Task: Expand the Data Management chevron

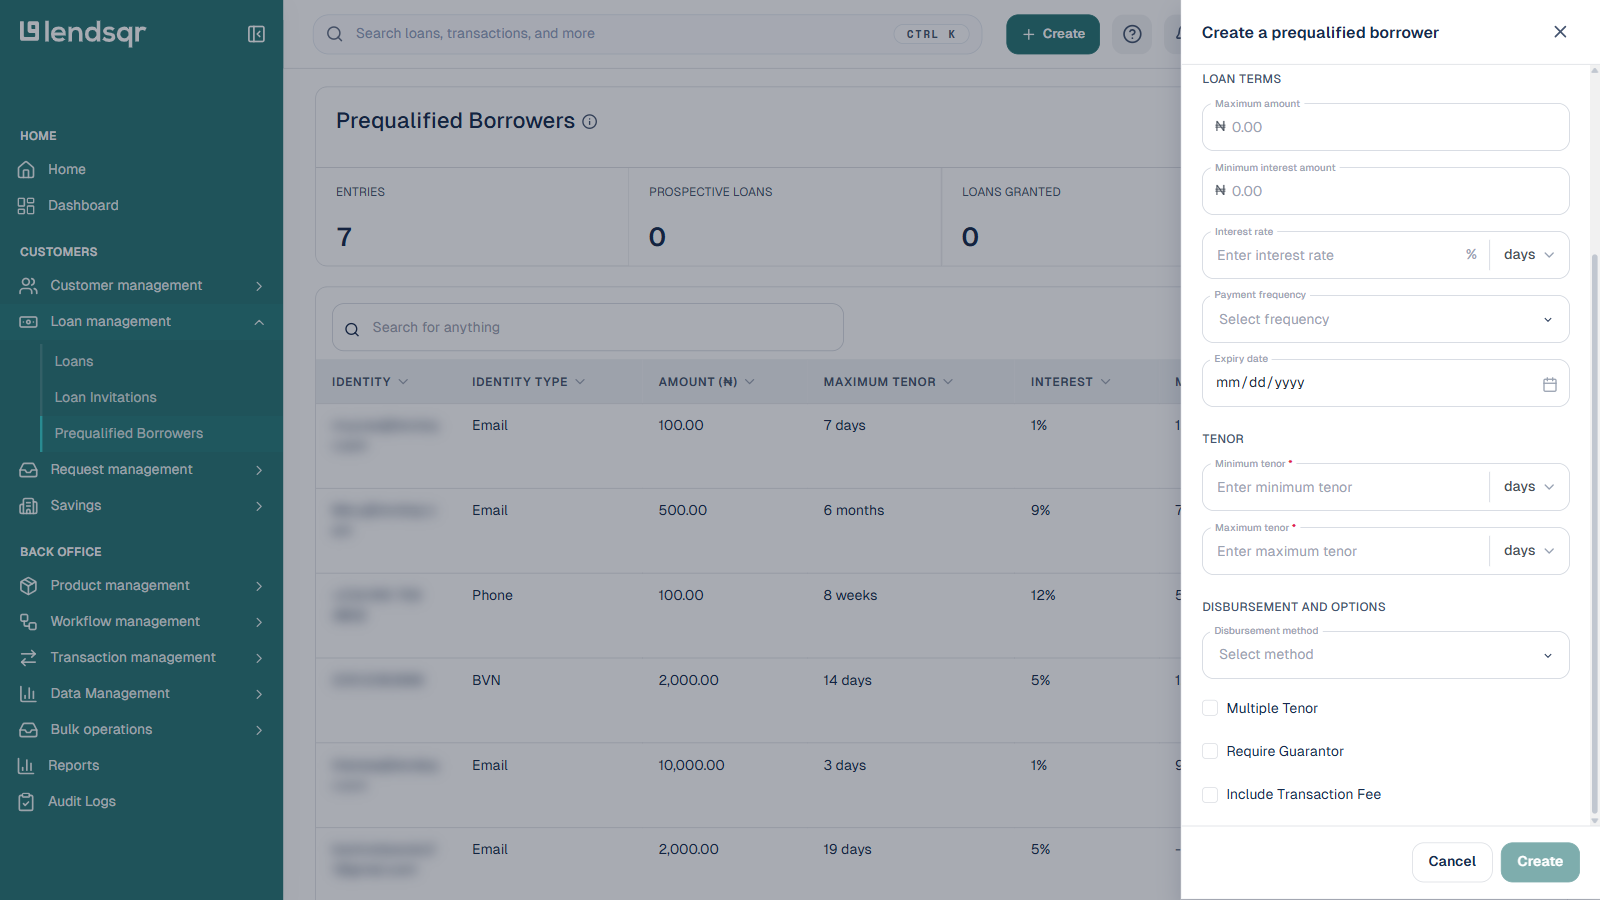Action: [x=259, y=694]
